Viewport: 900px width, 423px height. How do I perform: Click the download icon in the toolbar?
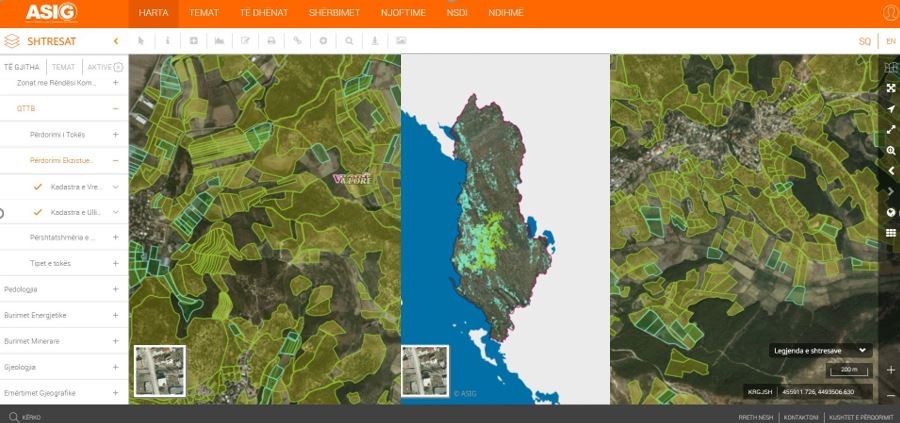pyautogui.click(x=375, y=41)
